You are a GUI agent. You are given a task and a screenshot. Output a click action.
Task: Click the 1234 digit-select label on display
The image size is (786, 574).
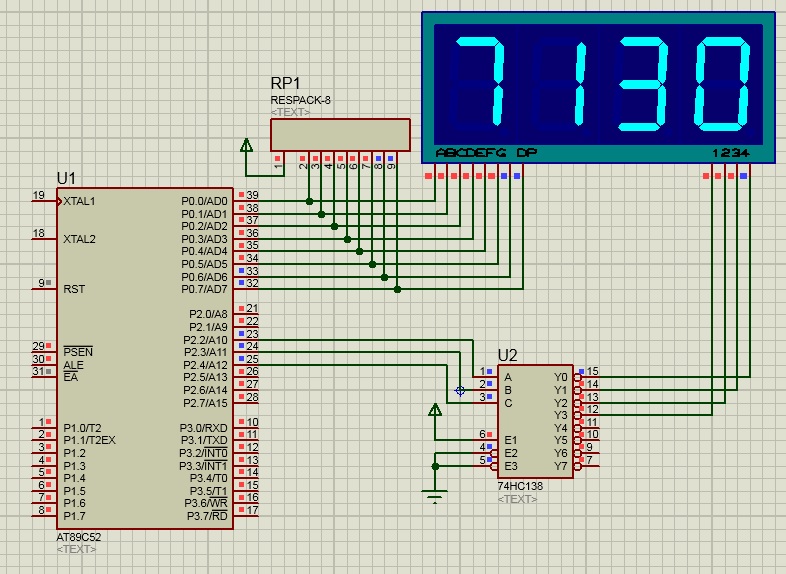[731, 153]
